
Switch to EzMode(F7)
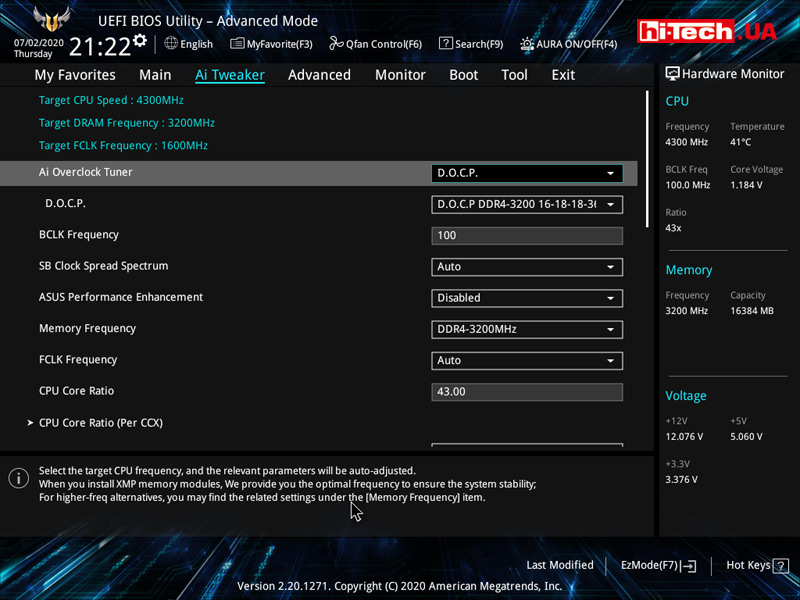pos(658,565)
